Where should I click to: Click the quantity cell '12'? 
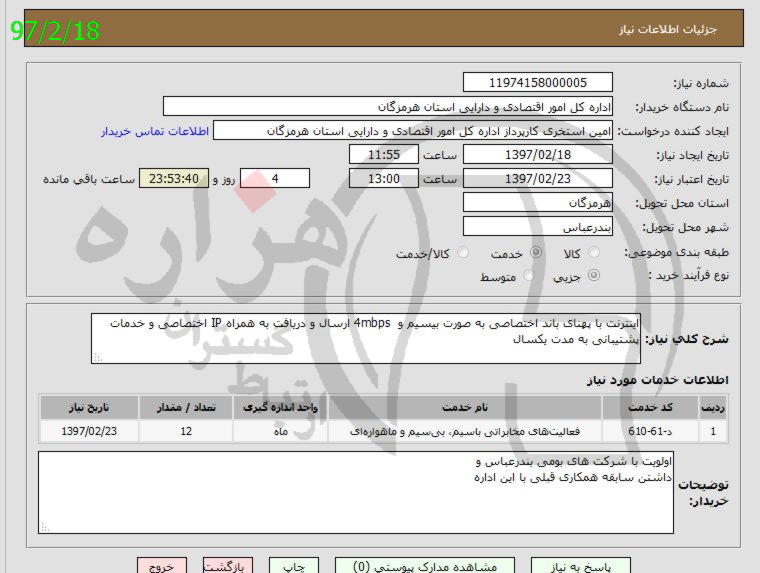coord(186,431)
